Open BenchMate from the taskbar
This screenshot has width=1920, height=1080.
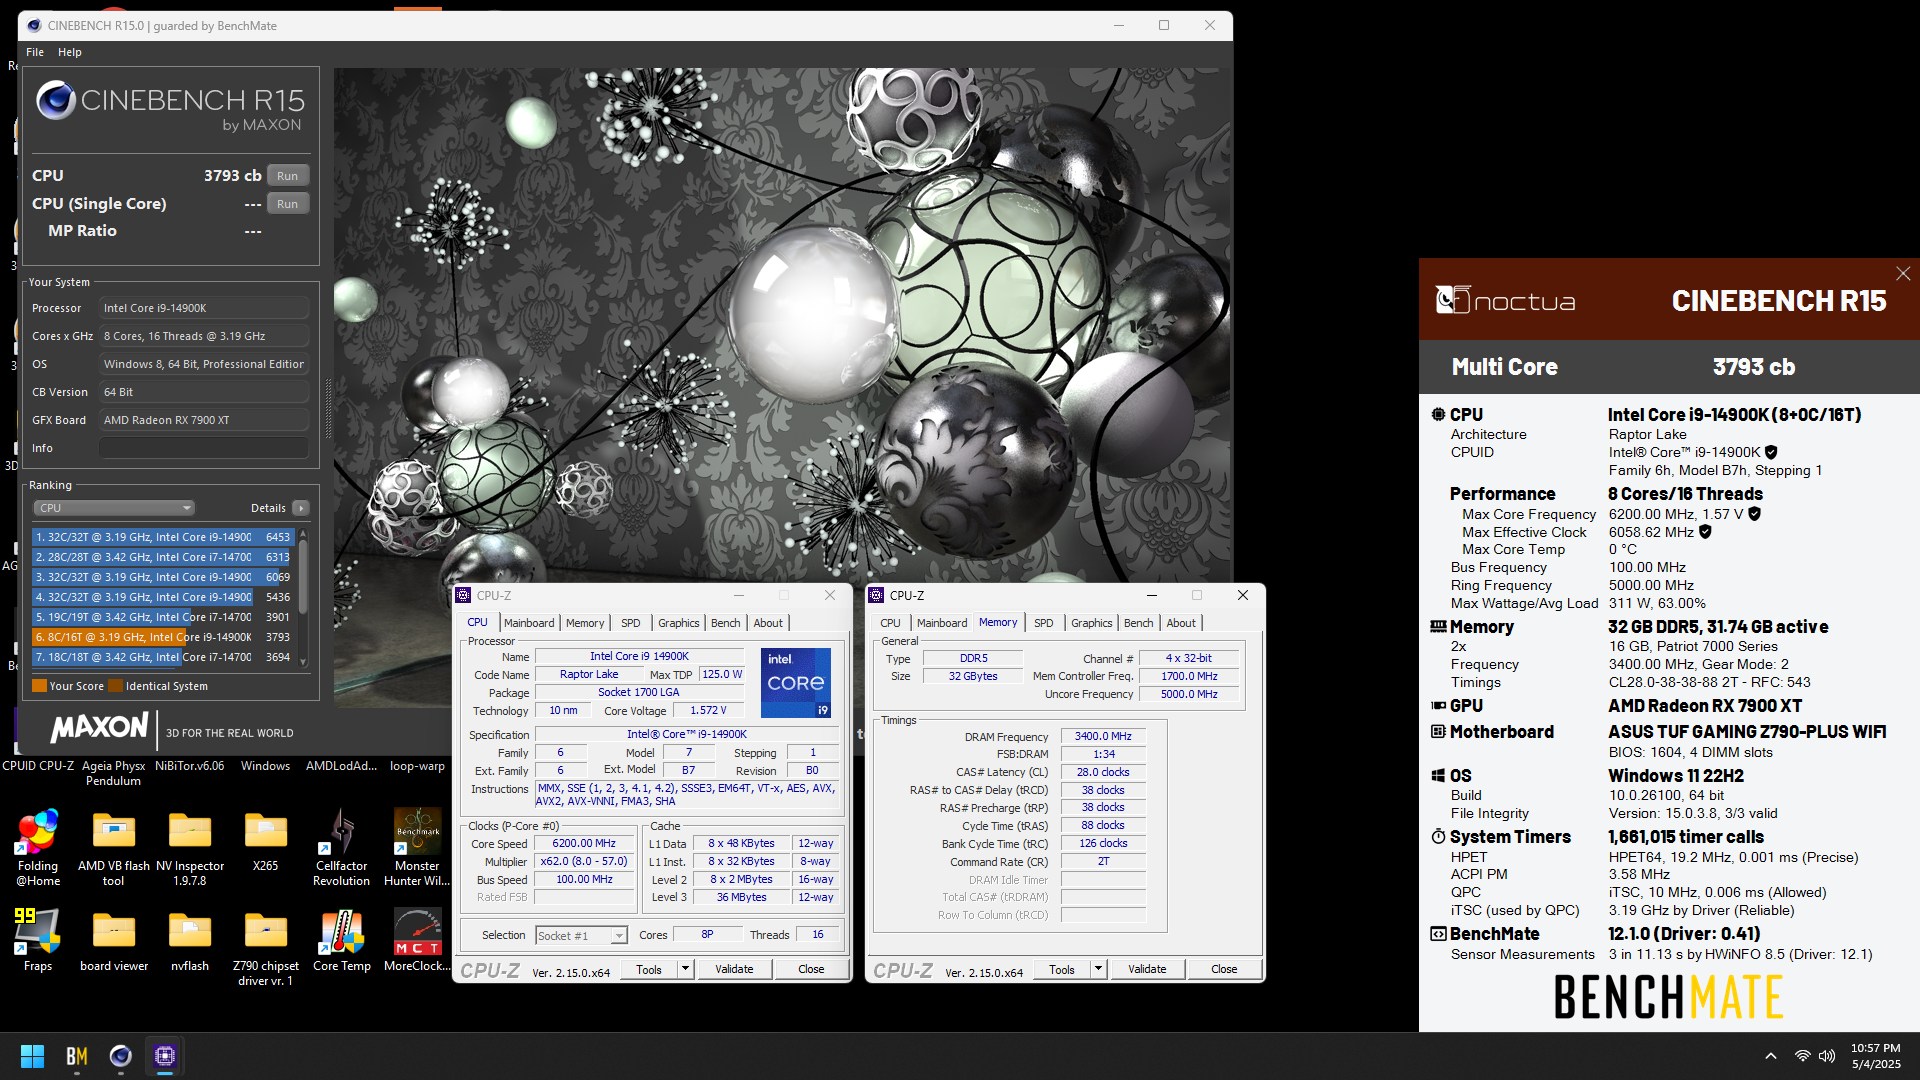click(77, 1056)
